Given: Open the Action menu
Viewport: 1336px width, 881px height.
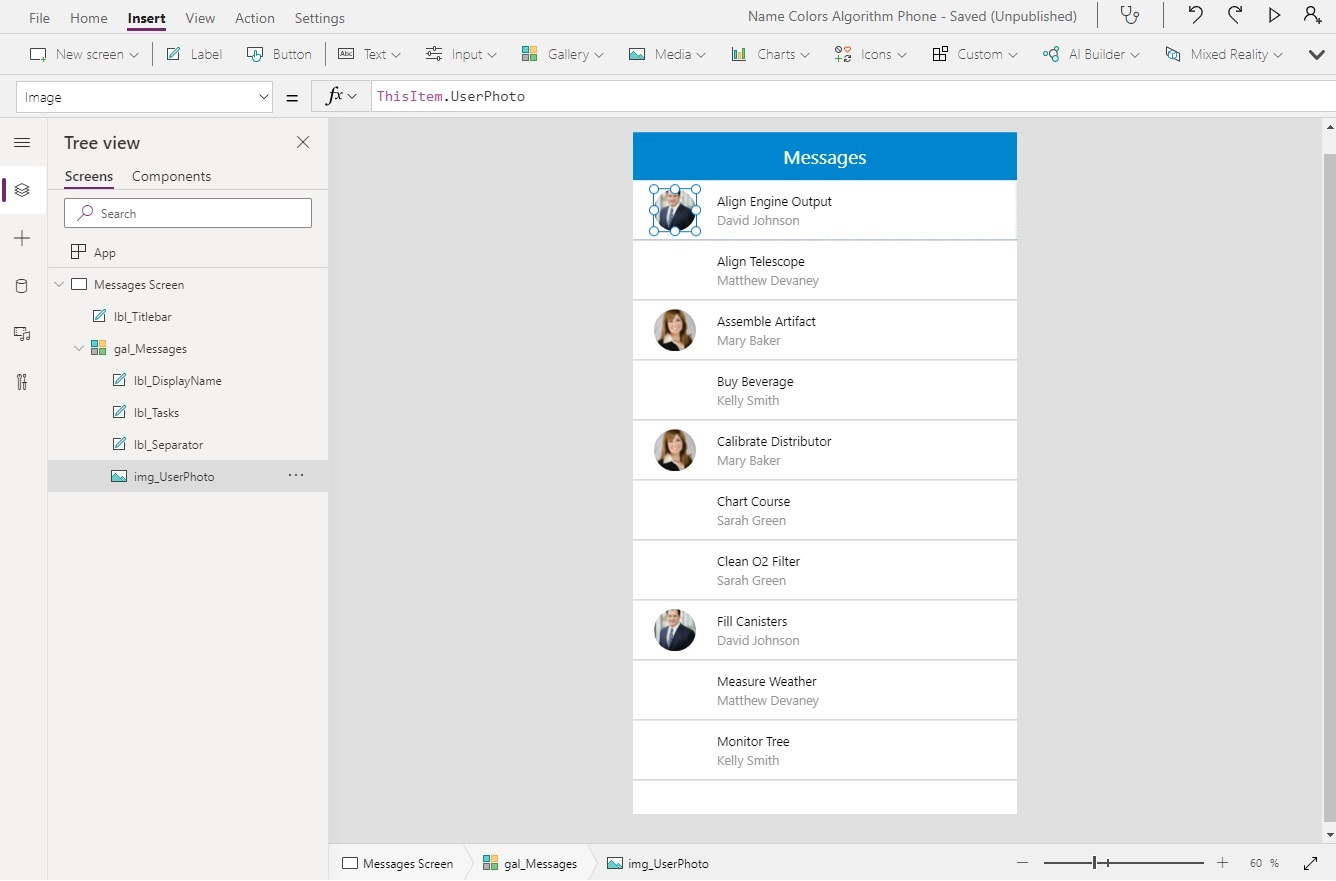Looking at the screenshot, I should coord(254,17).
